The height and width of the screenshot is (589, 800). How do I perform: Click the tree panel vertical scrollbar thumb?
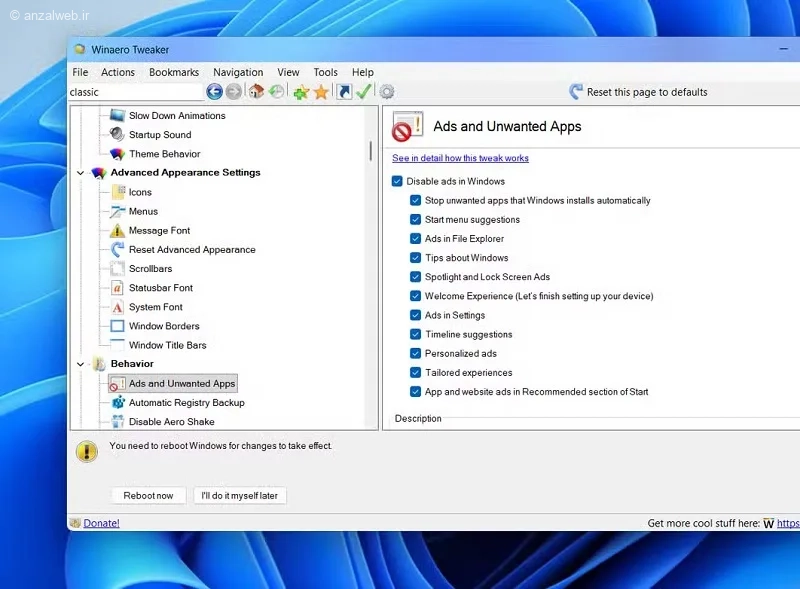pos(370,151)
